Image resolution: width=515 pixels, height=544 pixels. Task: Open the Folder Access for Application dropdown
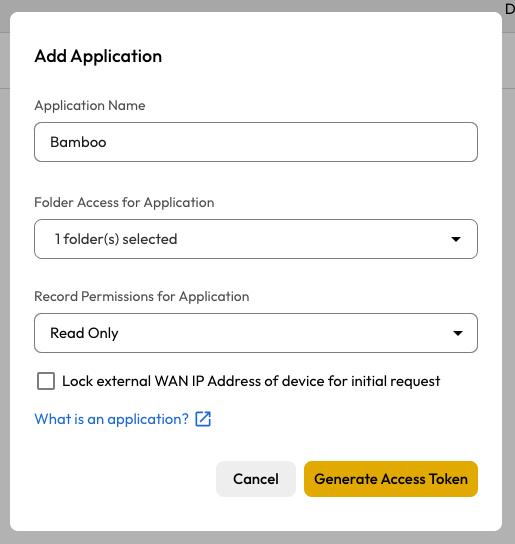[256, 239]
